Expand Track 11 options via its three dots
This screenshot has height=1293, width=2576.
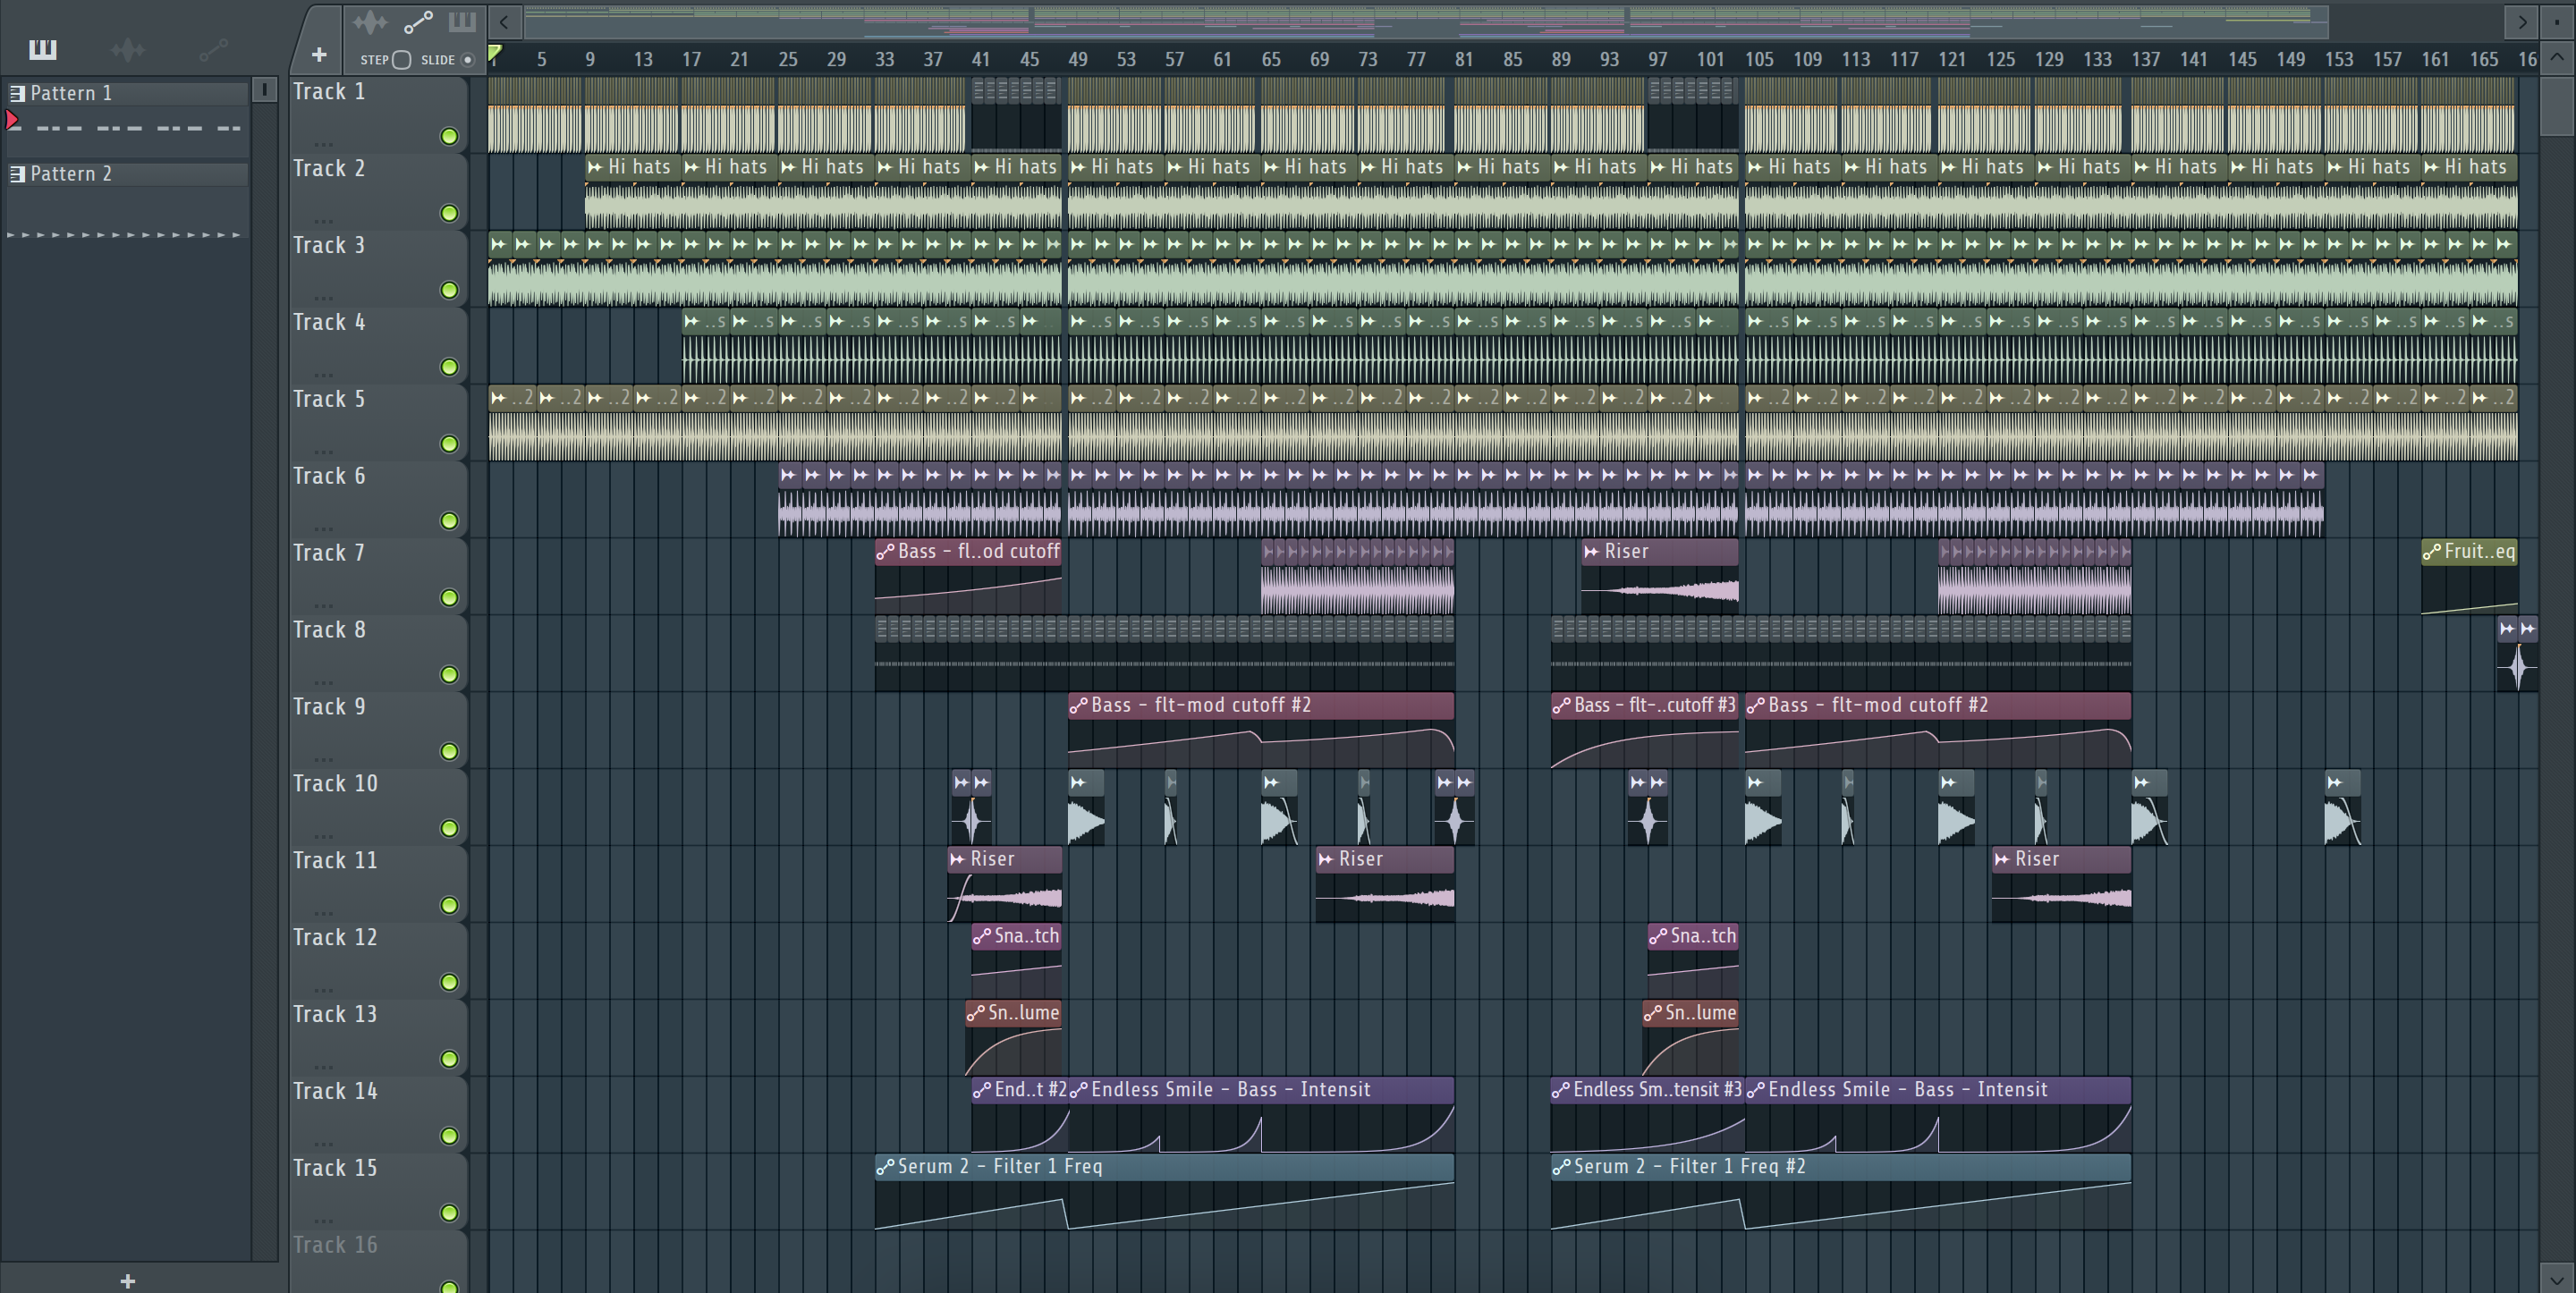click(323, 913)
